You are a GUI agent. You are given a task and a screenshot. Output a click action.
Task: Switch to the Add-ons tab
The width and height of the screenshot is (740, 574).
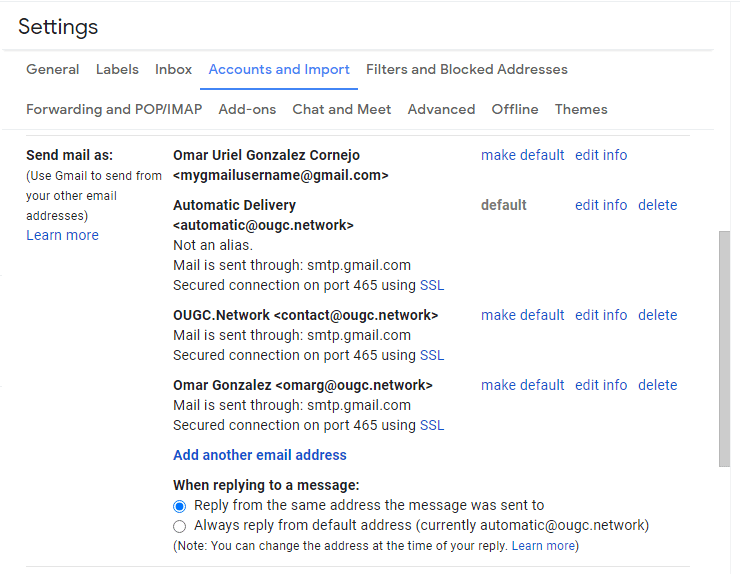click(x=247, y=110)
